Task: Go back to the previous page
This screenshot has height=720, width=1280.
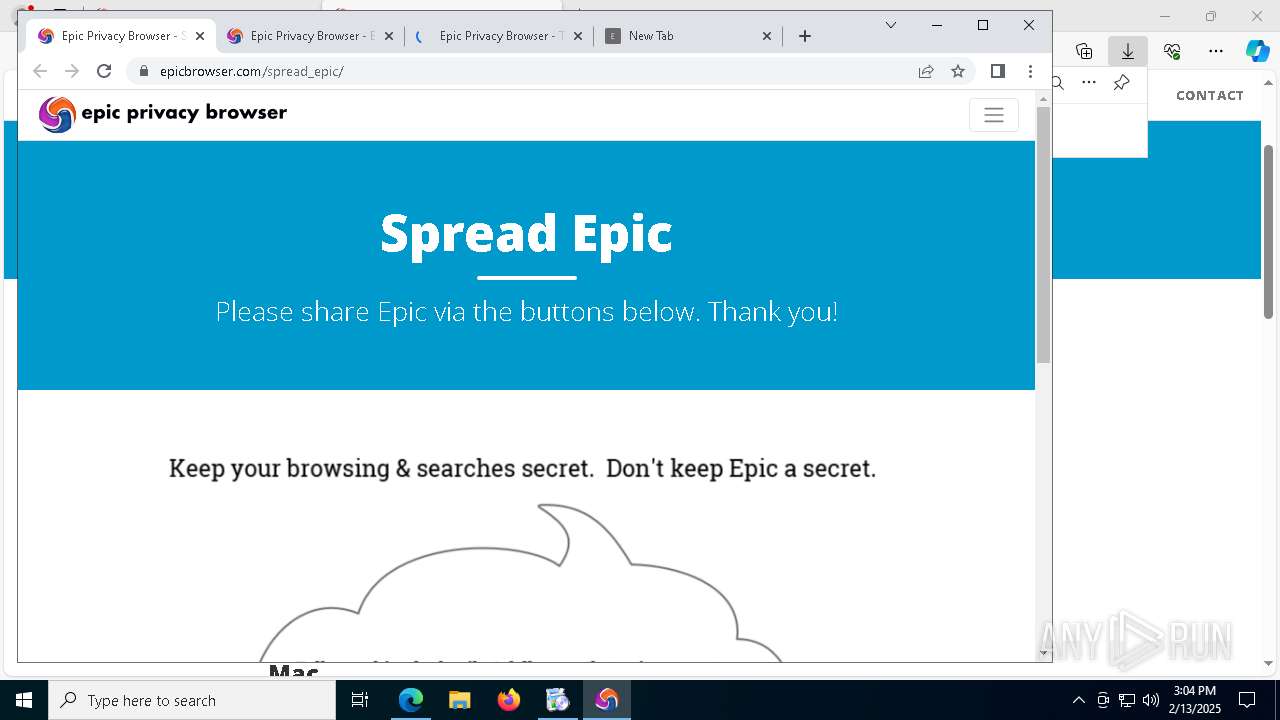Action: tap(40, 71)
